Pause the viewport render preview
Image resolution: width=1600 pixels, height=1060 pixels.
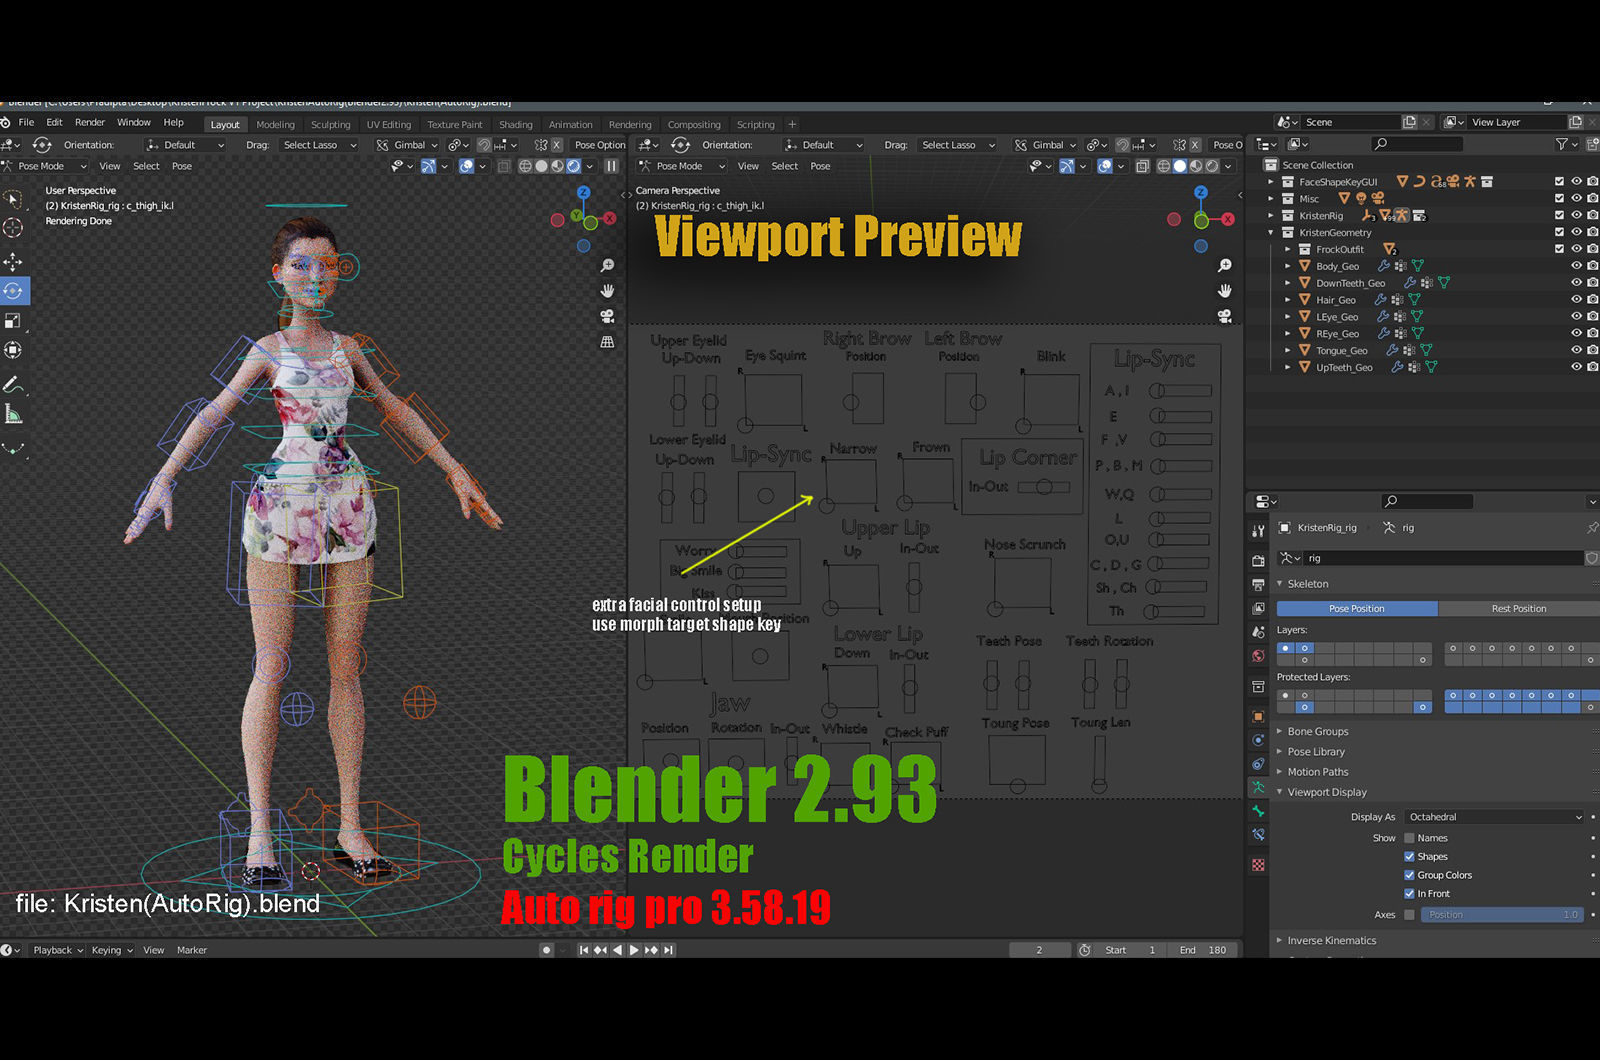[x=611, y=166]
